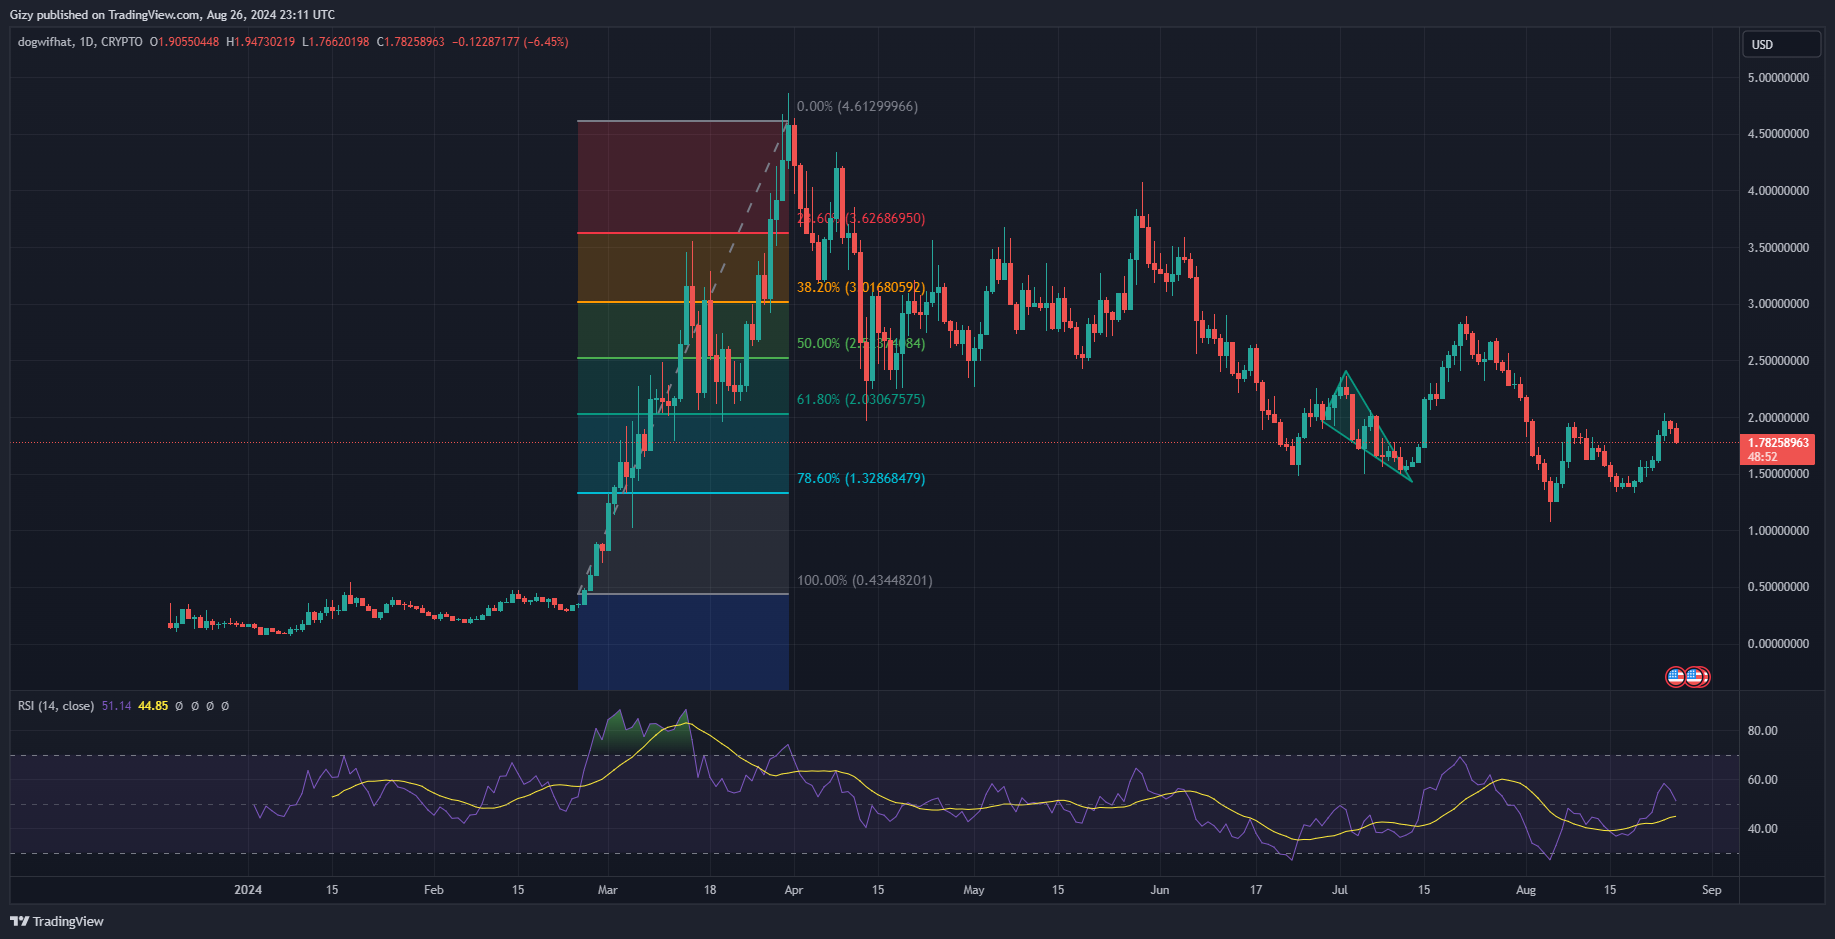This screenshot has height=939, width=1835.
Task: Click the Jun time axis label
Action: click(1160, 890)
